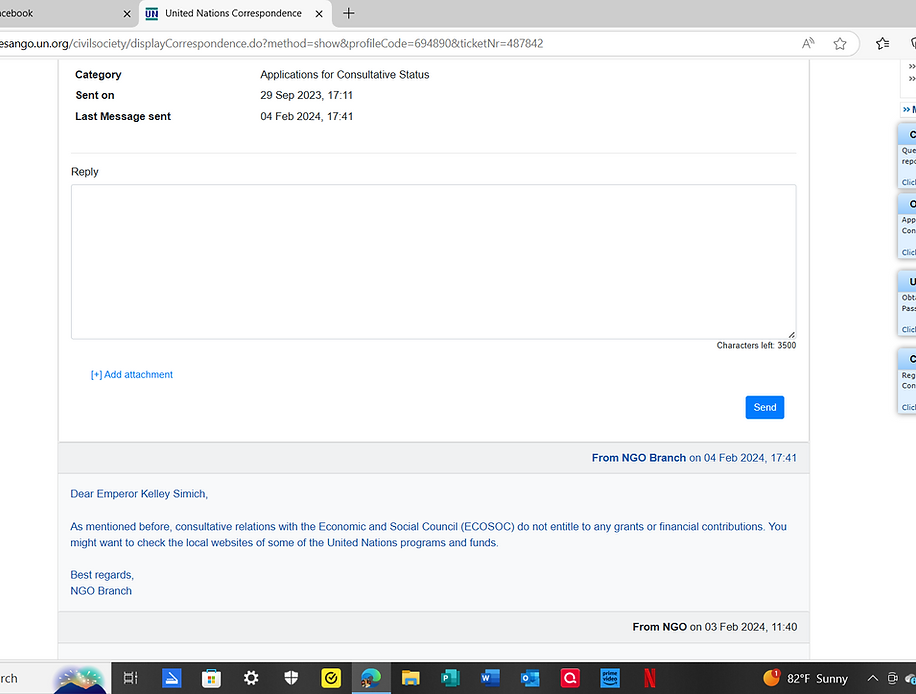Open the blue scanner app on taskbar
The width and height of the screenshot is (916, 694).
(171, 678)
